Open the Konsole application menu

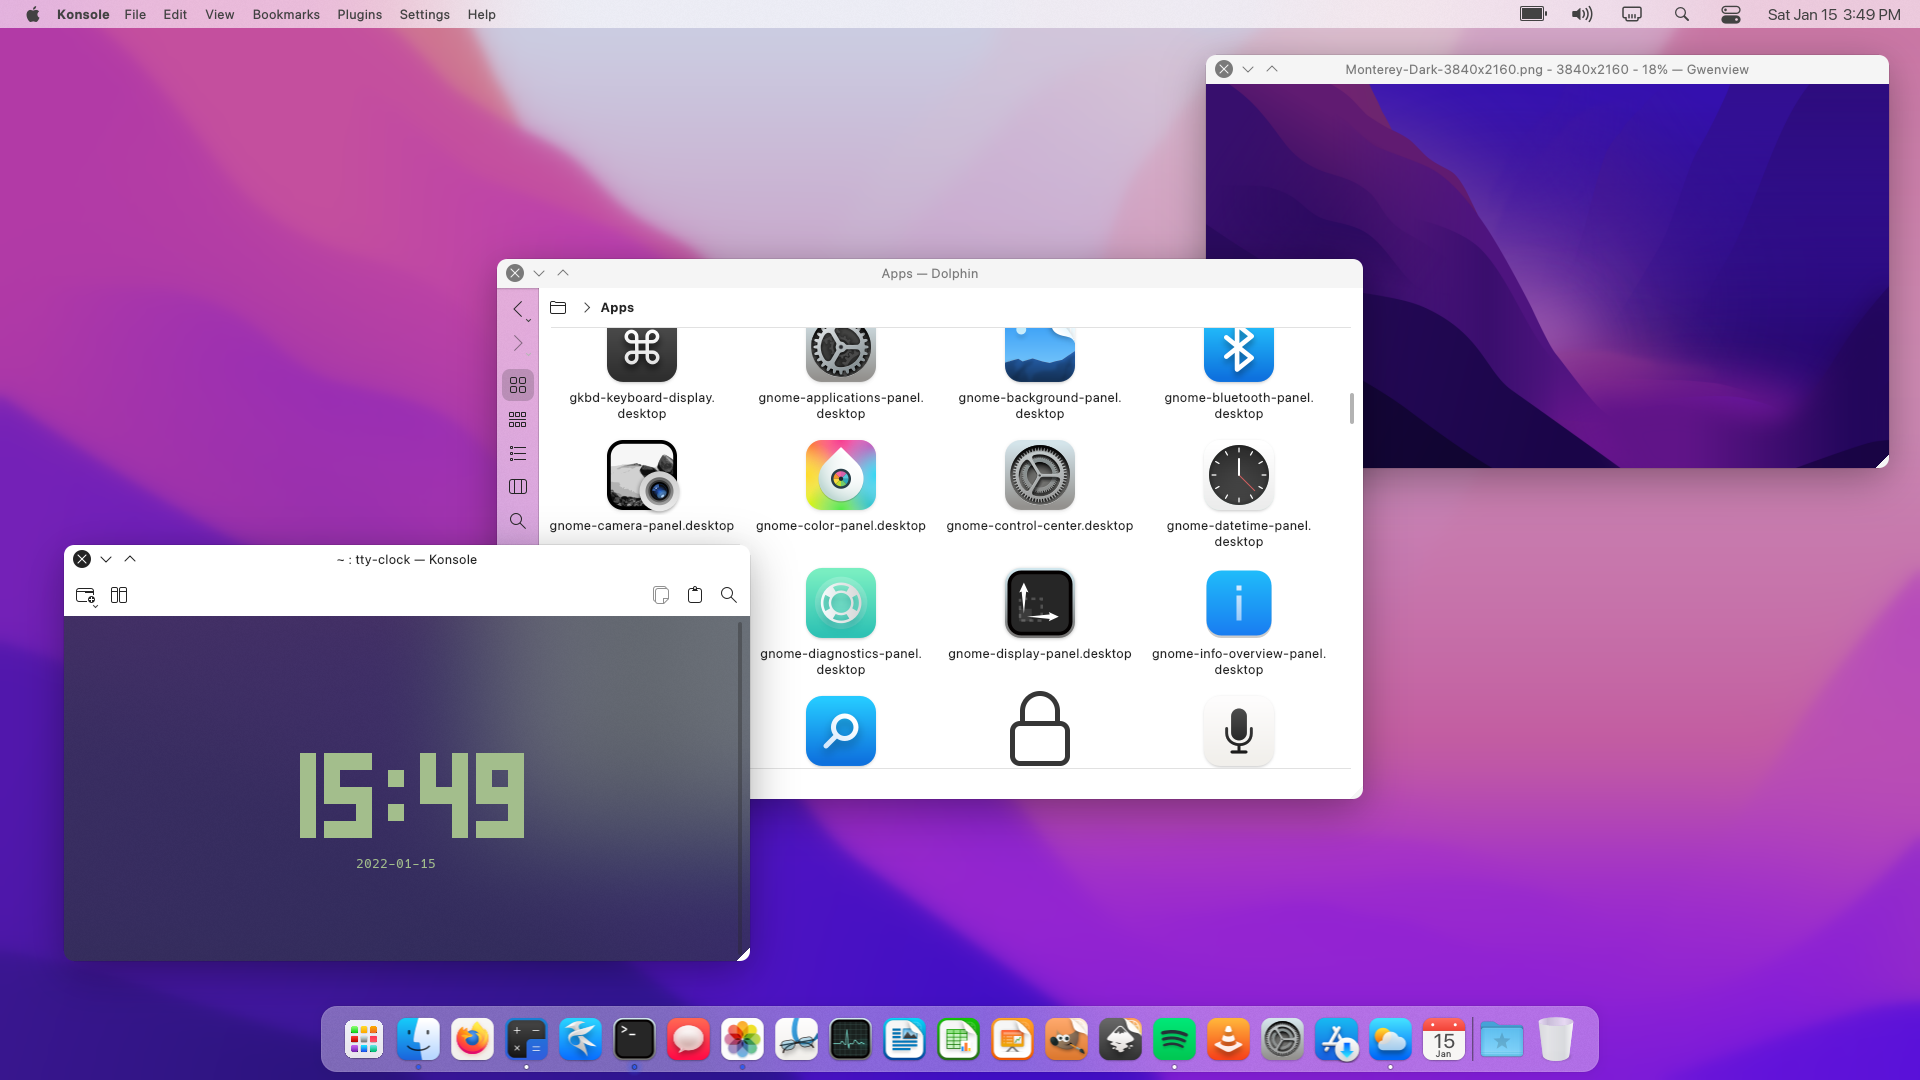coord(83,14)
